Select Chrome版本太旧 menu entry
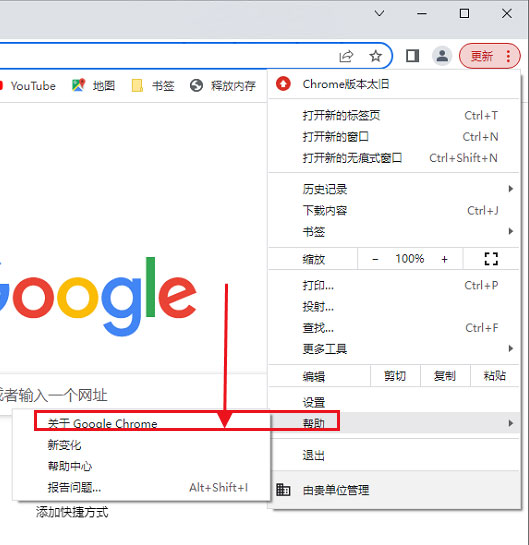 [394, 84]
